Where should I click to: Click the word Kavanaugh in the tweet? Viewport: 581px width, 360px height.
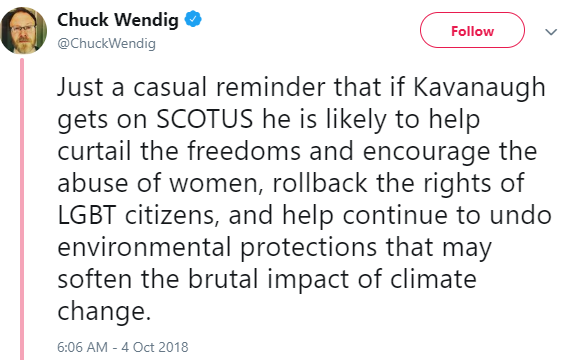coord(479,88)
